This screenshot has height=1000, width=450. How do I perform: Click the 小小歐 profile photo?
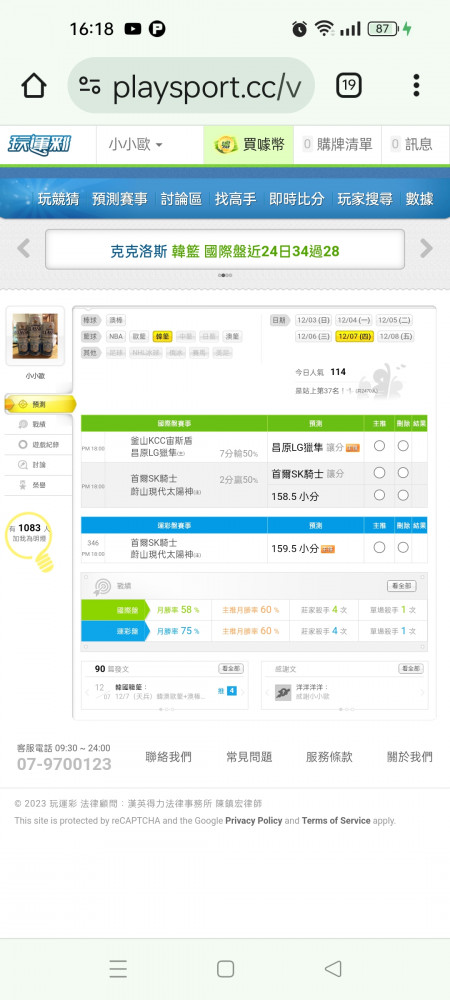pyautogui.click(x=35, y=336)
